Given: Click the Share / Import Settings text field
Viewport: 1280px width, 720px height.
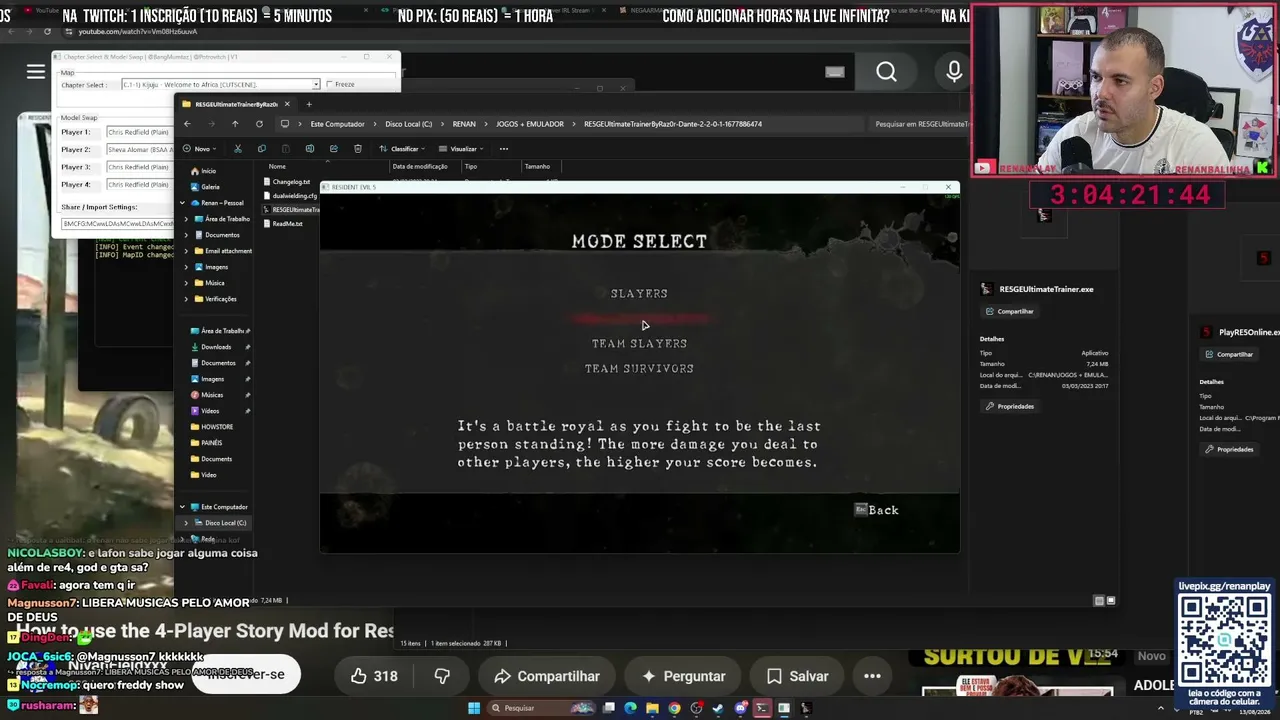Looking at the screenshot, I should coord(117,224).
